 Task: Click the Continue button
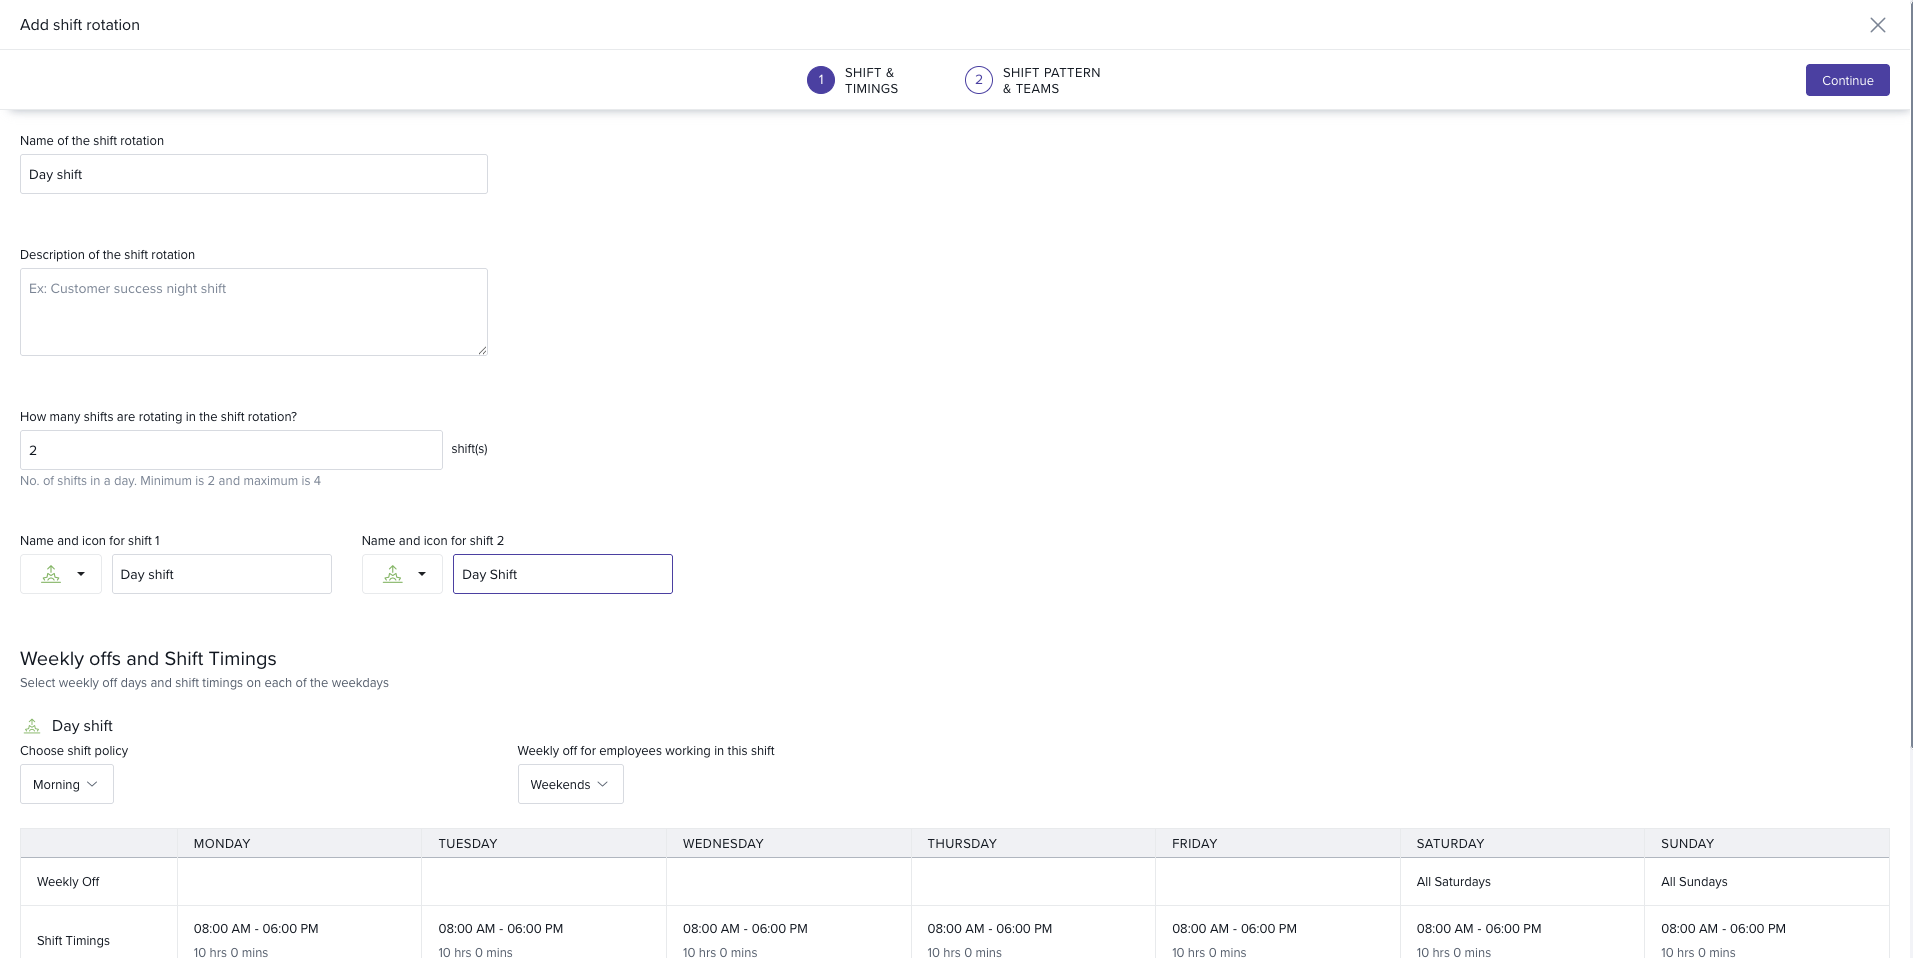(1846, 80)
